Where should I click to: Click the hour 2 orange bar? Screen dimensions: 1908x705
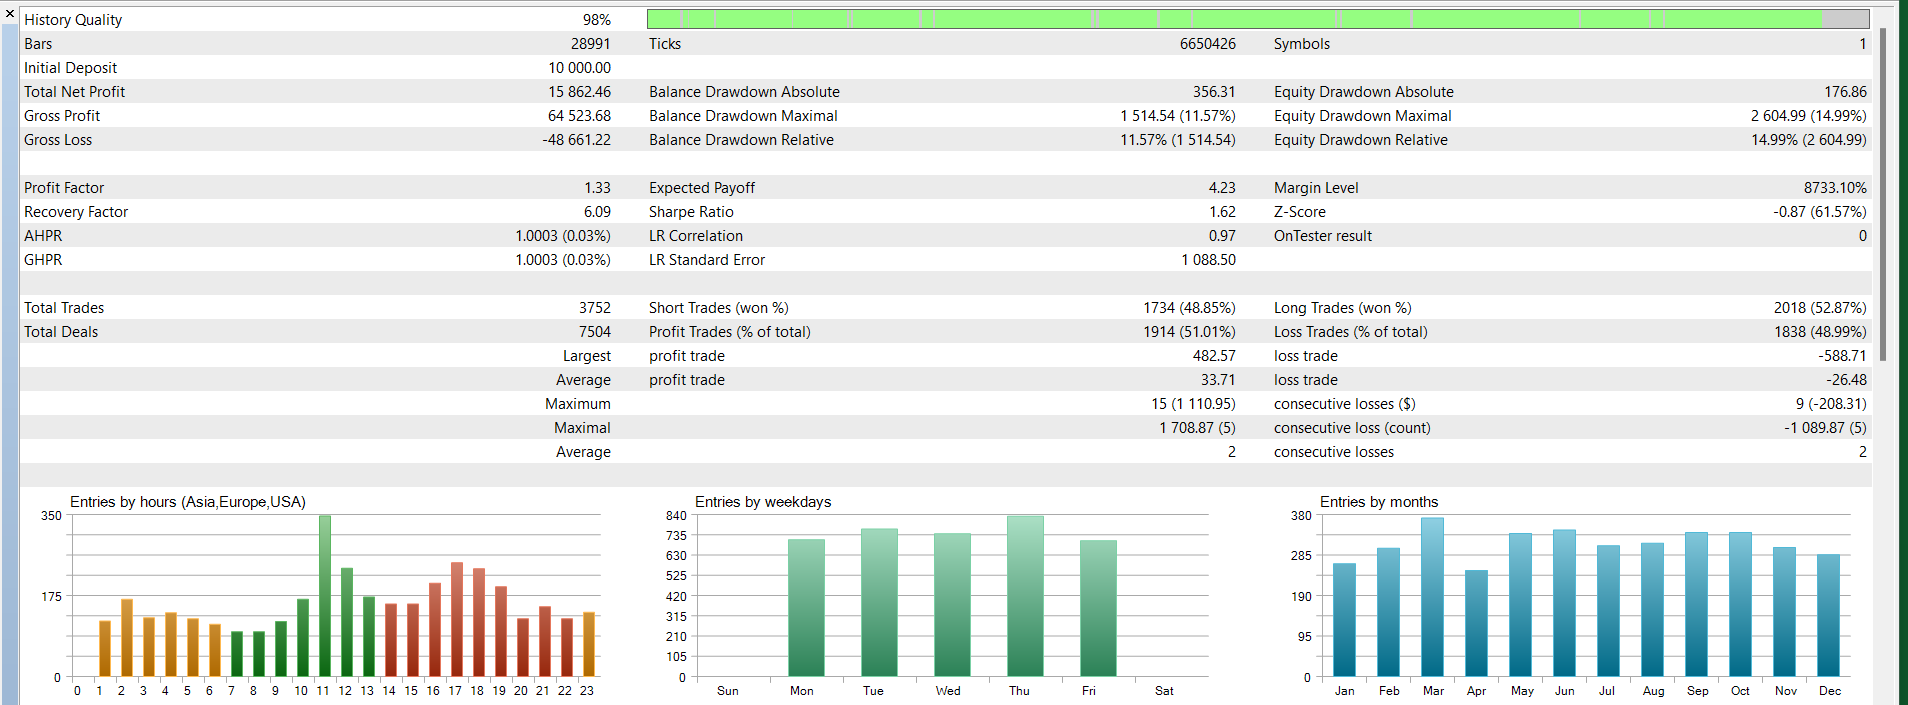tap(127, 638)
